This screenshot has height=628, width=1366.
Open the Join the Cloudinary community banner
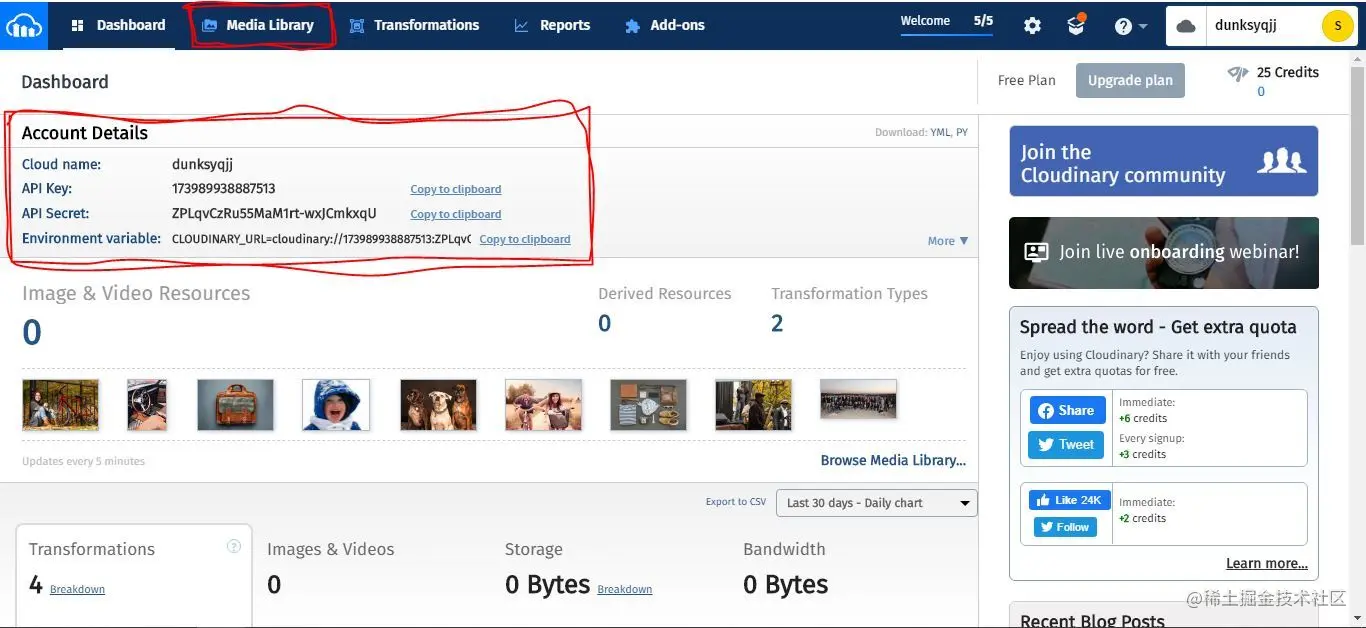(x=1163, y=161)
